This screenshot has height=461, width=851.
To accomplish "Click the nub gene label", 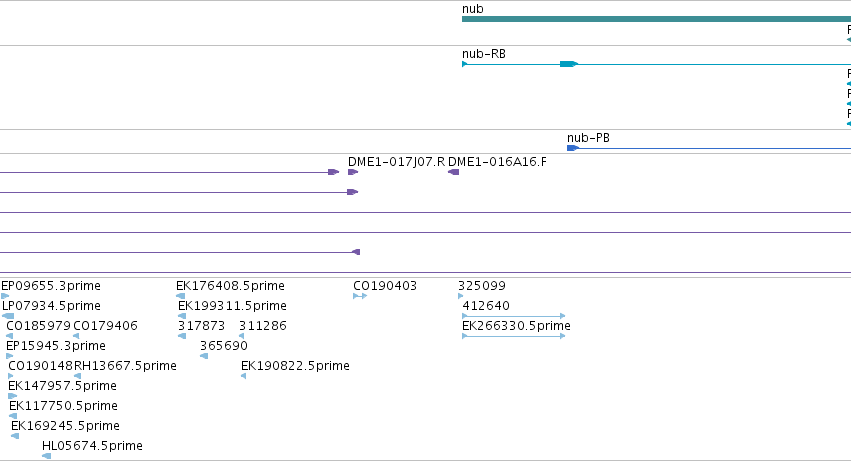I will click(473, 9).
